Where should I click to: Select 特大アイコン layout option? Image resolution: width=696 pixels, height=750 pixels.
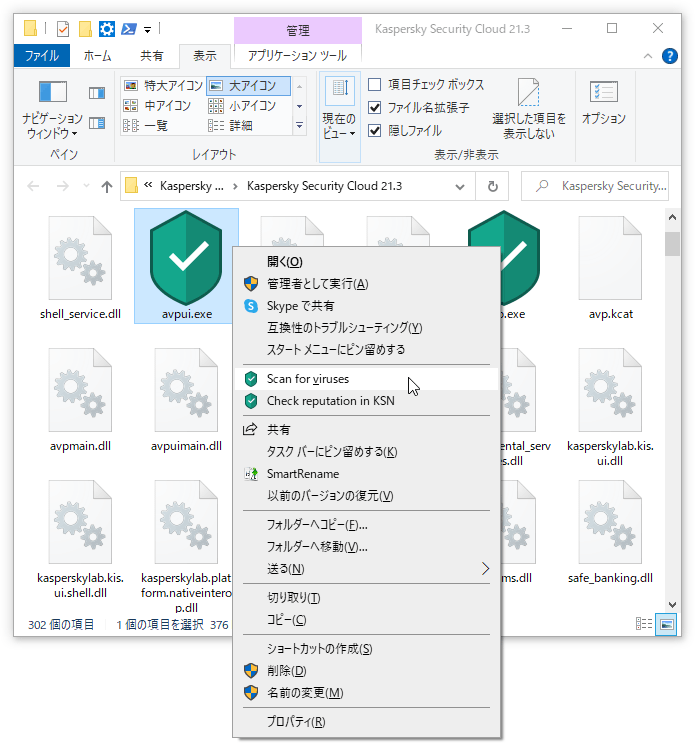pyautogui.click(x=163, y=86)
